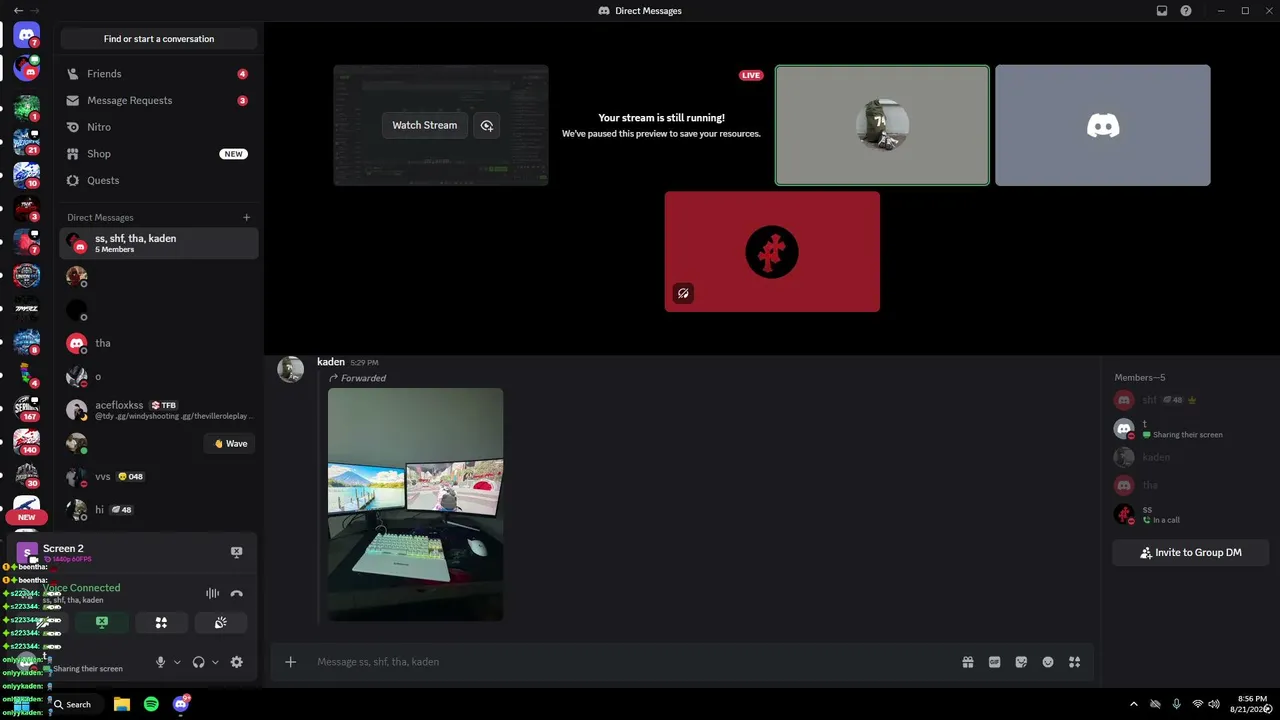Toggle headphone deafen

point(199,662)
